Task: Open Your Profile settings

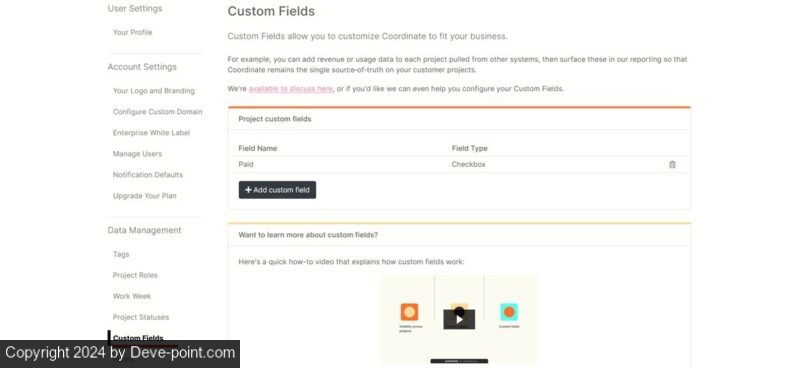Action: click(133, 32)
